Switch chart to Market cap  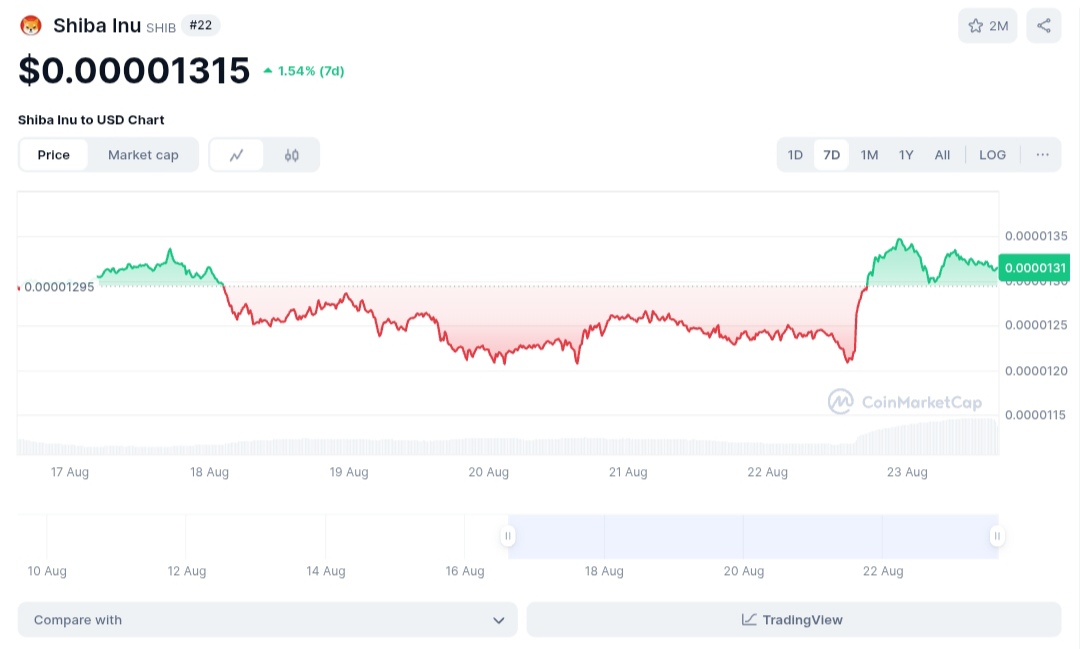[143, 155]
